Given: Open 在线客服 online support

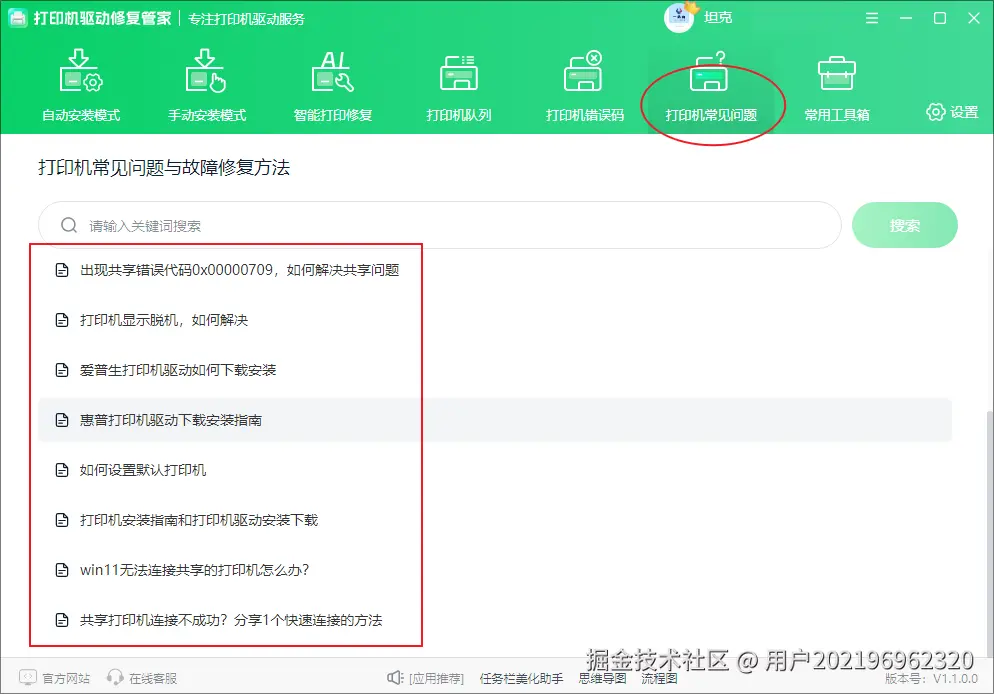Looking at the screenshot, I should point(142,678).
